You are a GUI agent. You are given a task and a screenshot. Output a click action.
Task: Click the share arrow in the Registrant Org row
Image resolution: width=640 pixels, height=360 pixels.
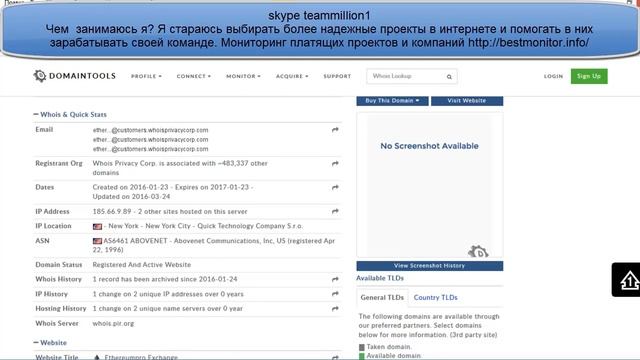pos(335,164)
